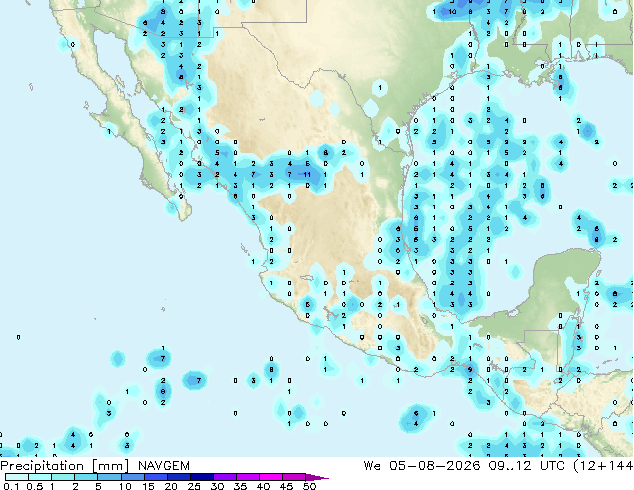634x490 pixels.
Task: Click the legend label '40'
Action: (x=263, y=486)
